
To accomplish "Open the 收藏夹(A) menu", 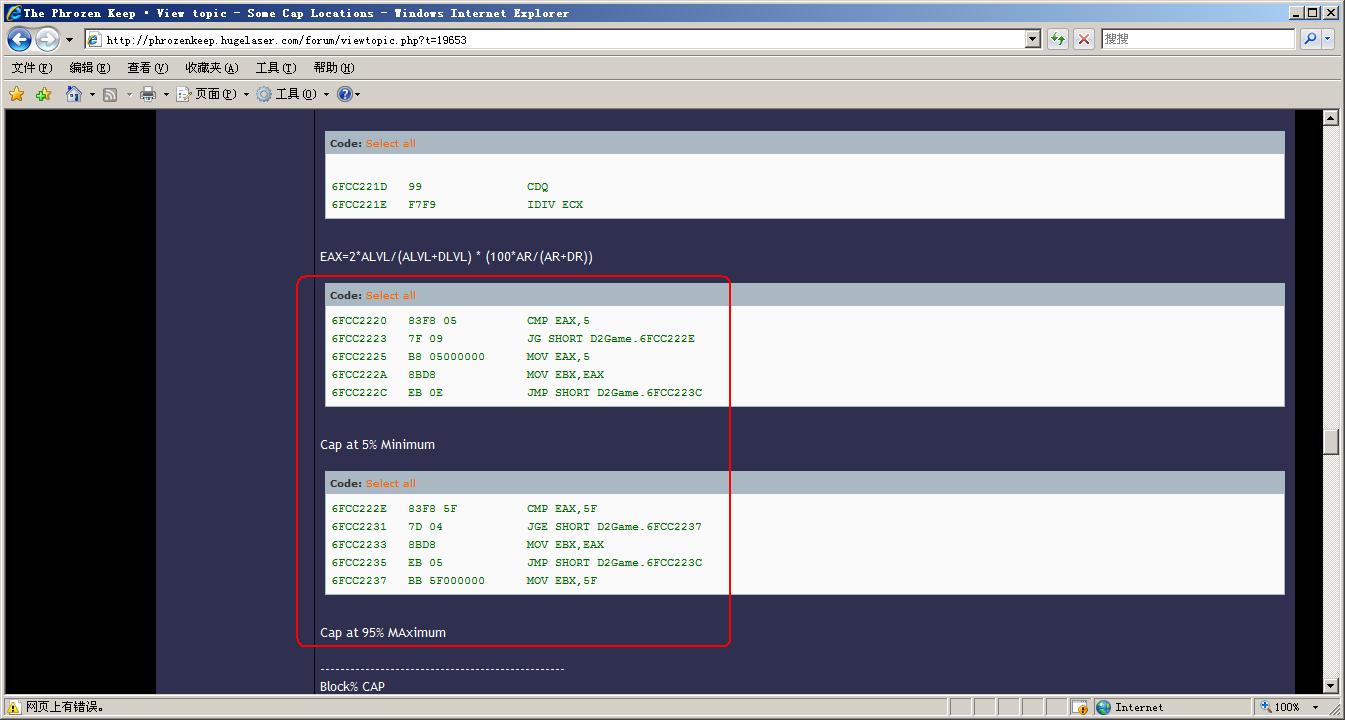I will 211,68.
